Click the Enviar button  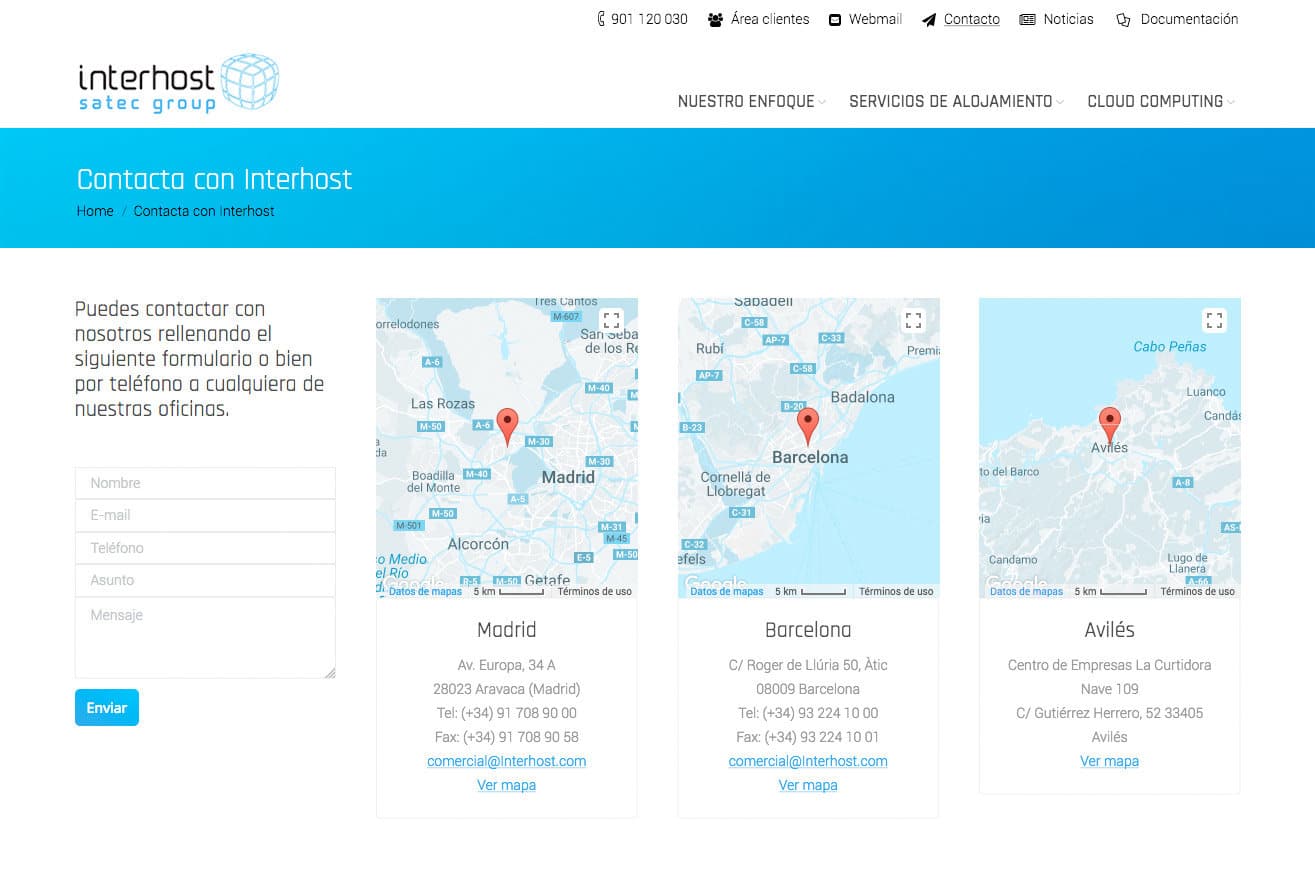[107, 707]
